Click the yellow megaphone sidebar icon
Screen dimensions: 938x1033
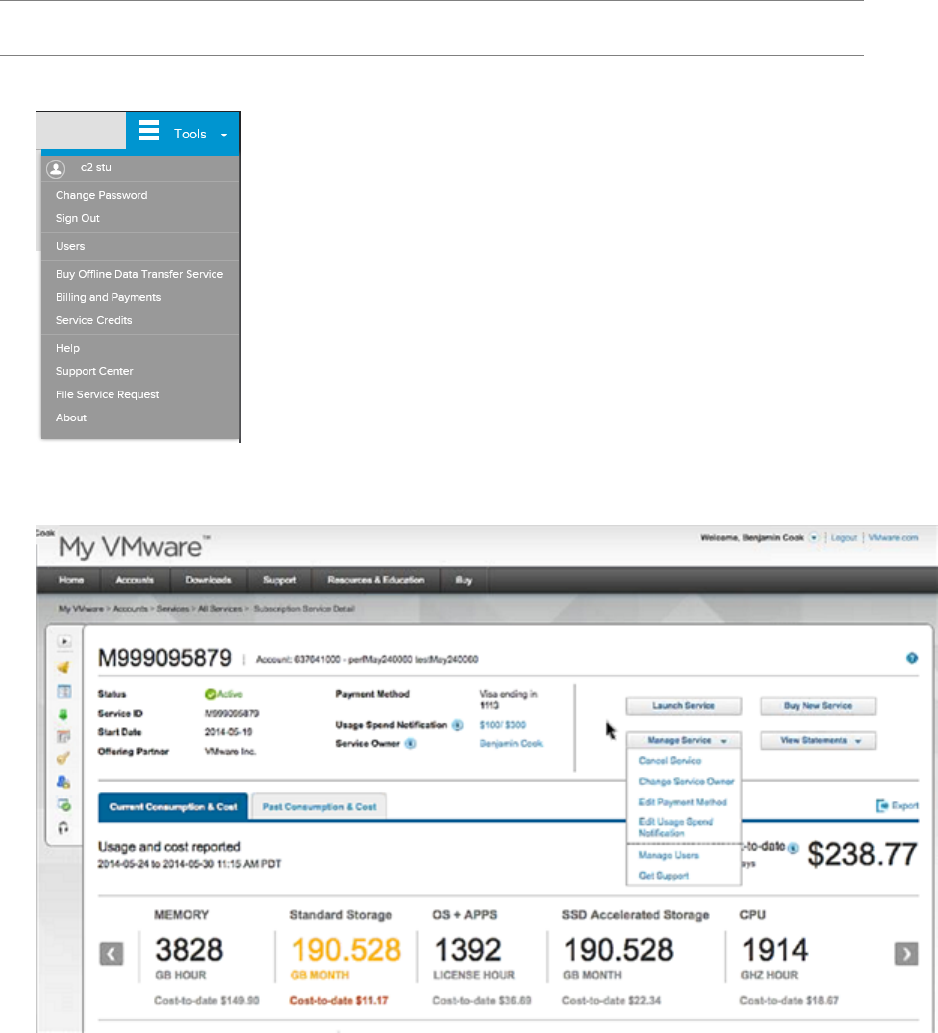63,667
